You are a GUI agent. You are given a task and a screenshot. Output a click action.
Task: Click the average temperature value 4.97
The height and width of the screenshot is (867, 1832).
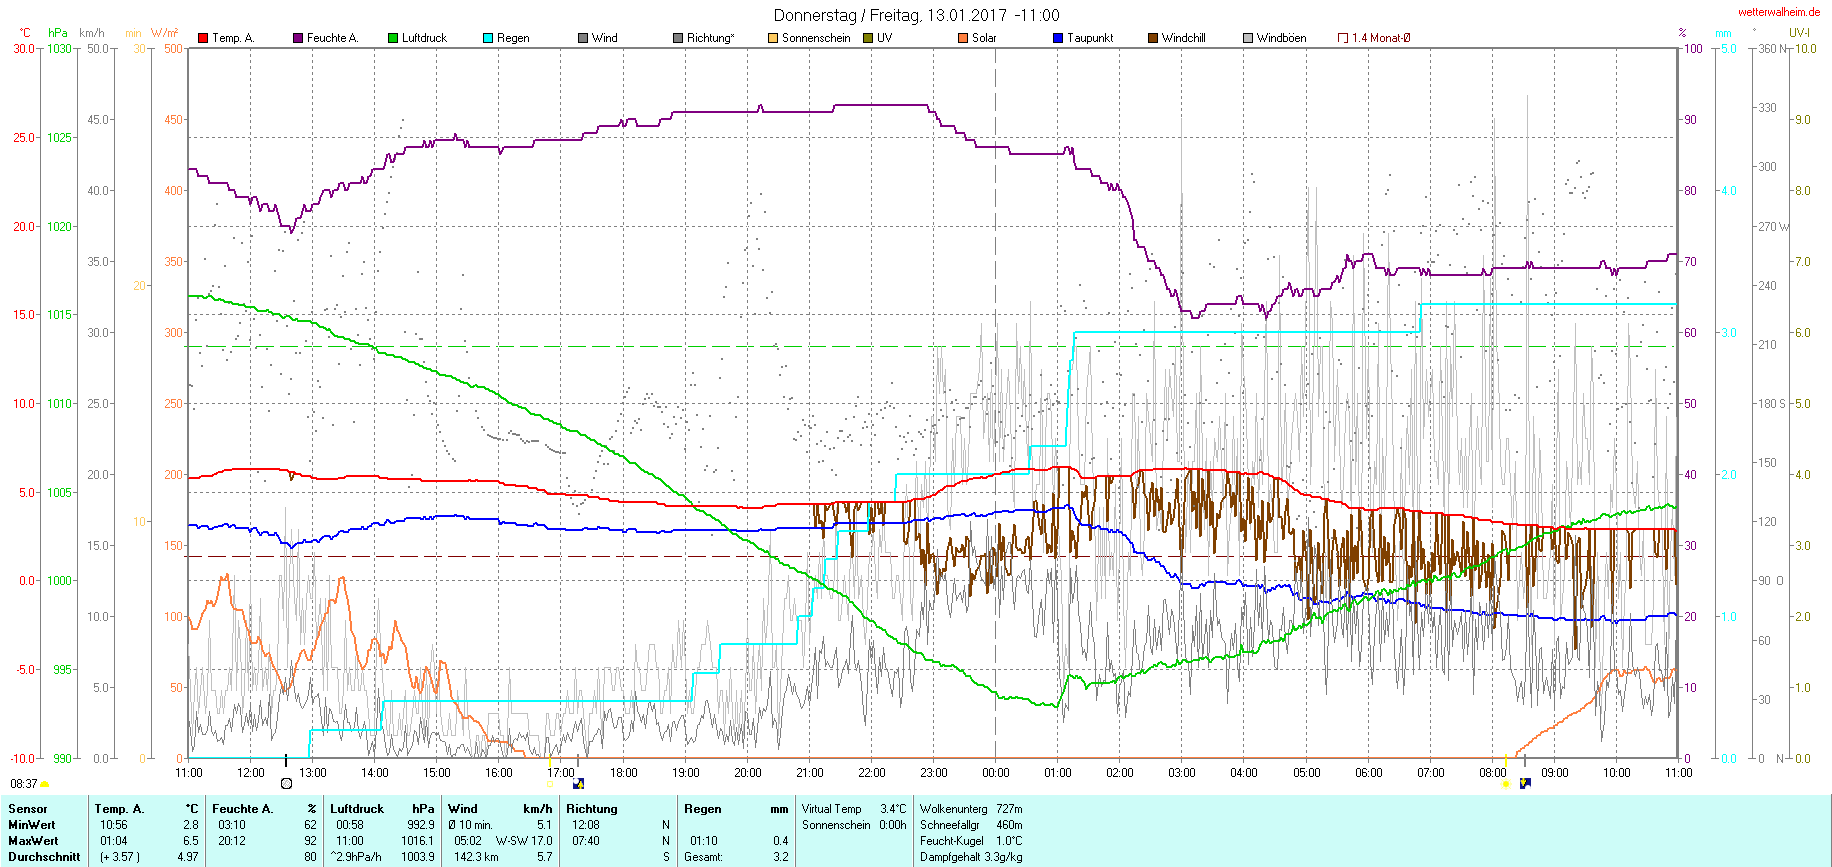pos(188,857)
